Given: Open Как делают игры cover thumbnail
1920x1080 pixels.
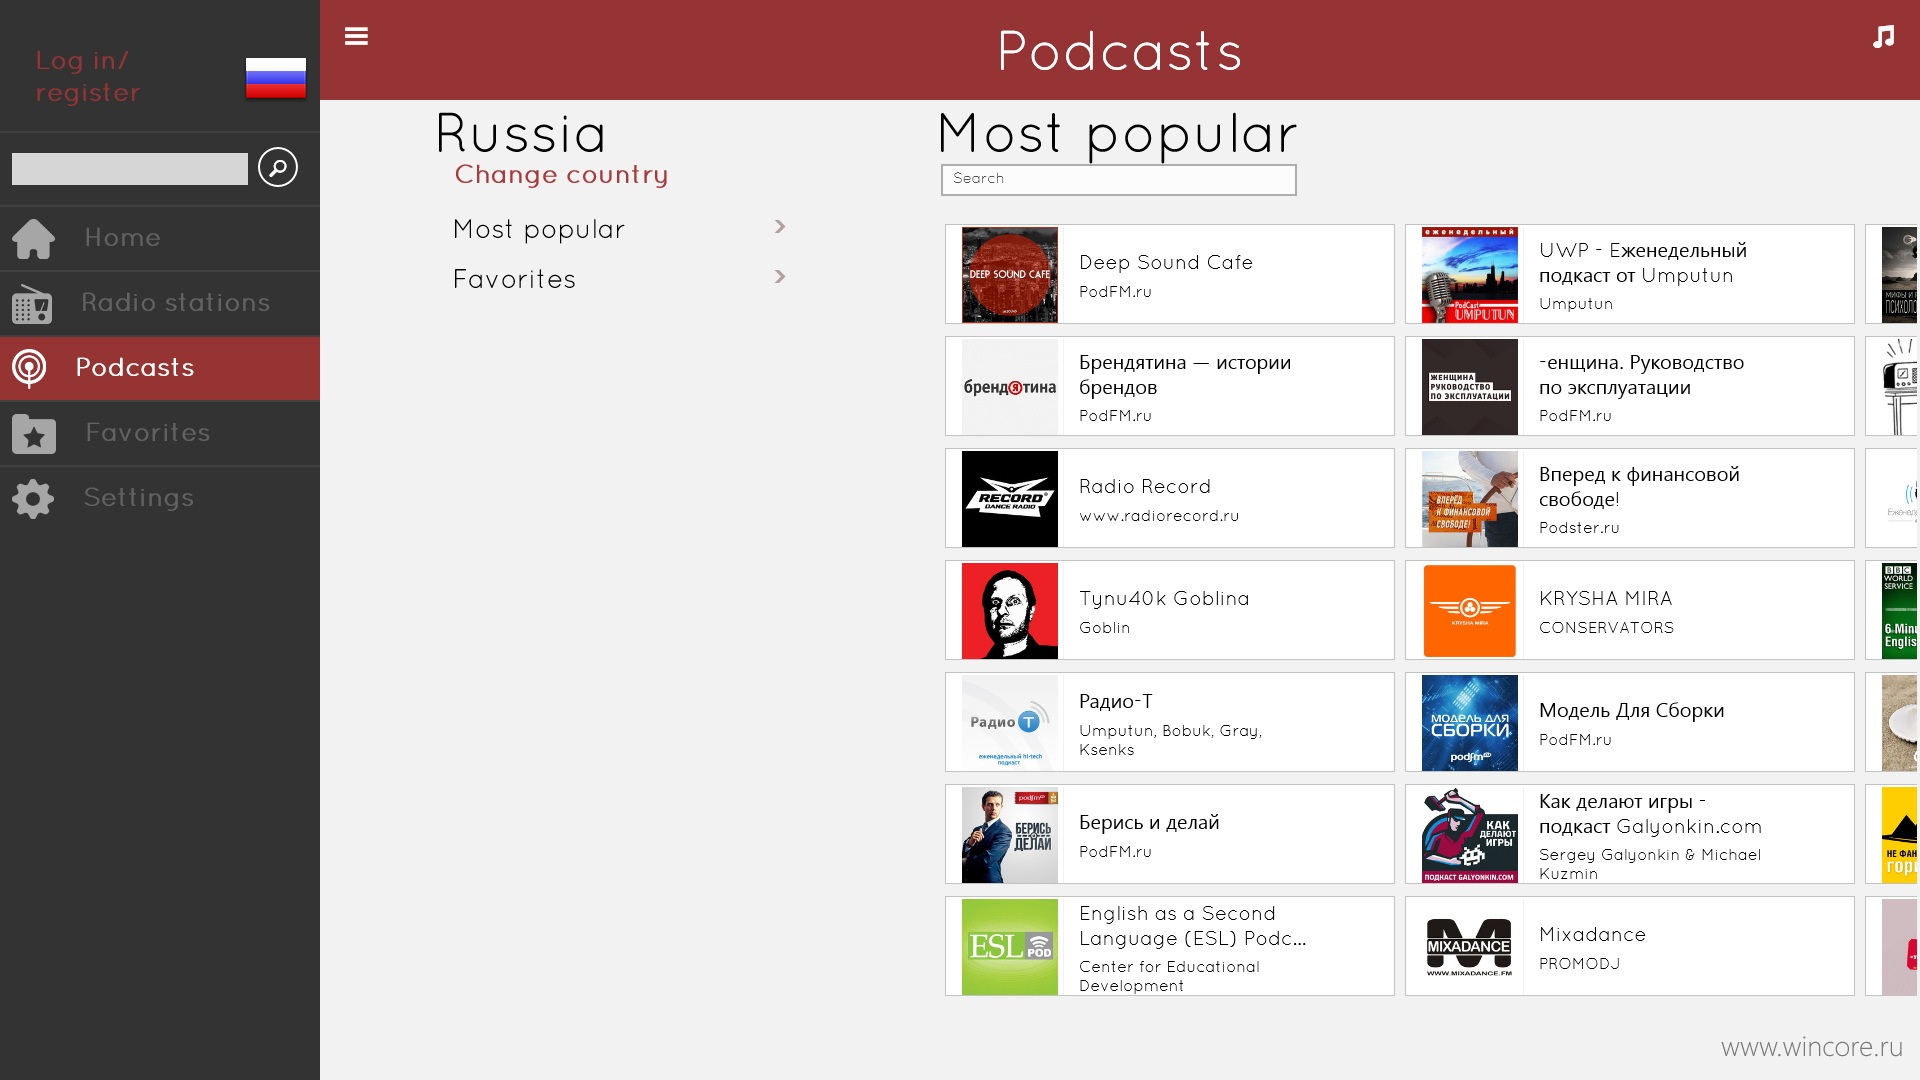Looking at the screenshot, I should point(1469,834).
